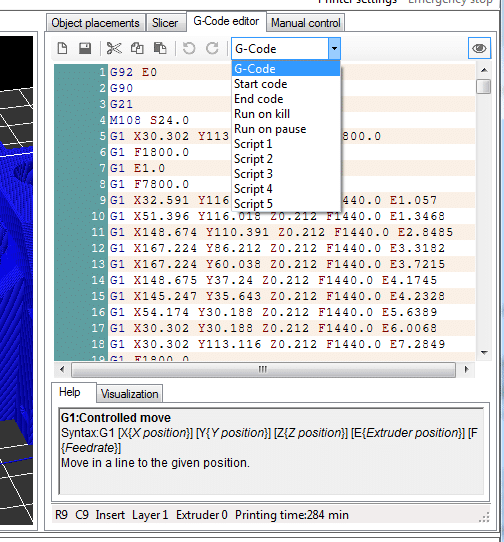
Task: Click the vertical scrollbar down arrow
Action: pos(484,353)
